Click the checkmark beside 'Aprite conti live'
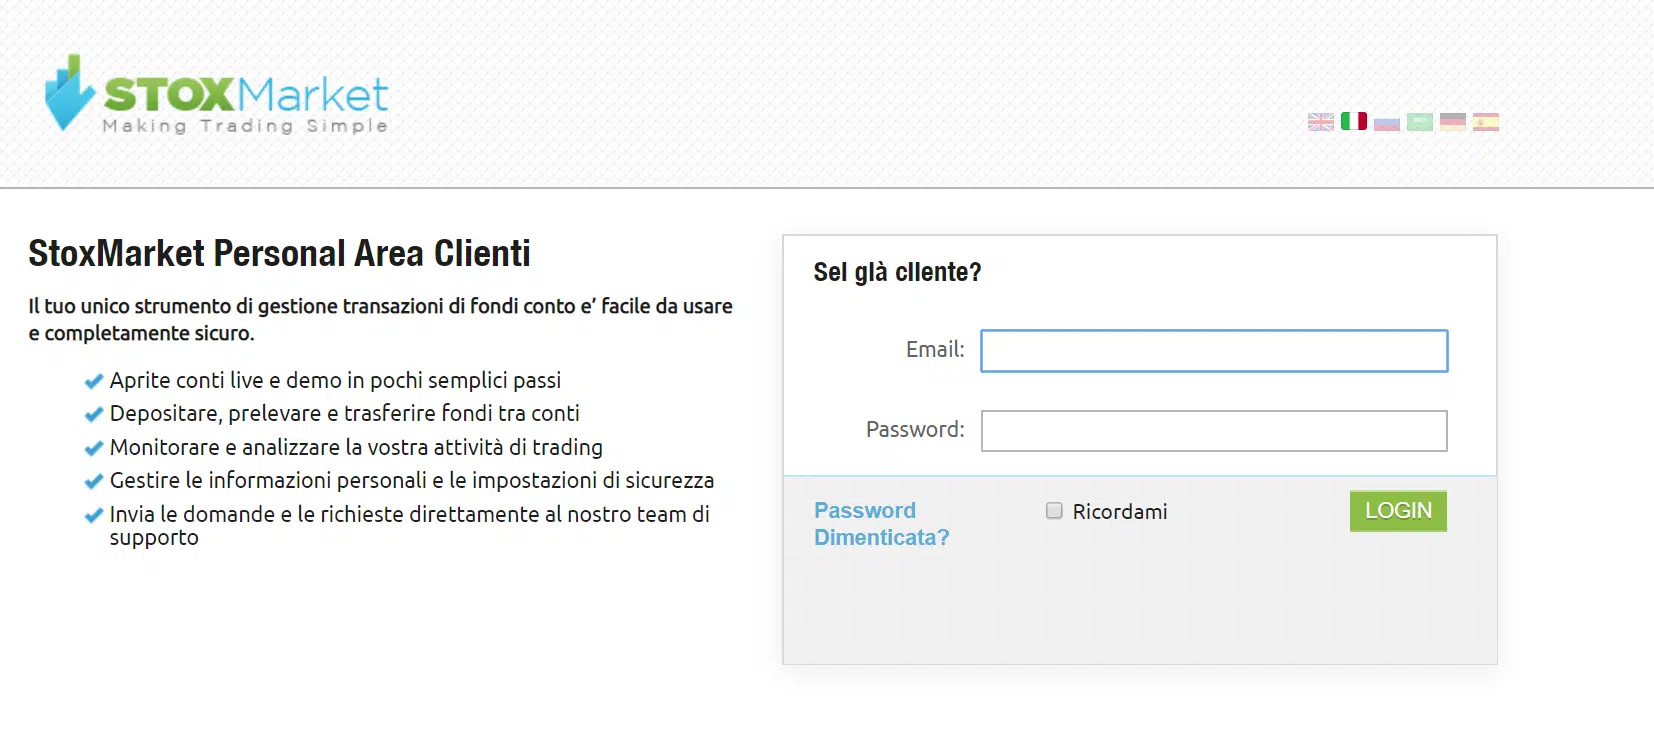The image size is (1654, 742). tap(94, 381)
